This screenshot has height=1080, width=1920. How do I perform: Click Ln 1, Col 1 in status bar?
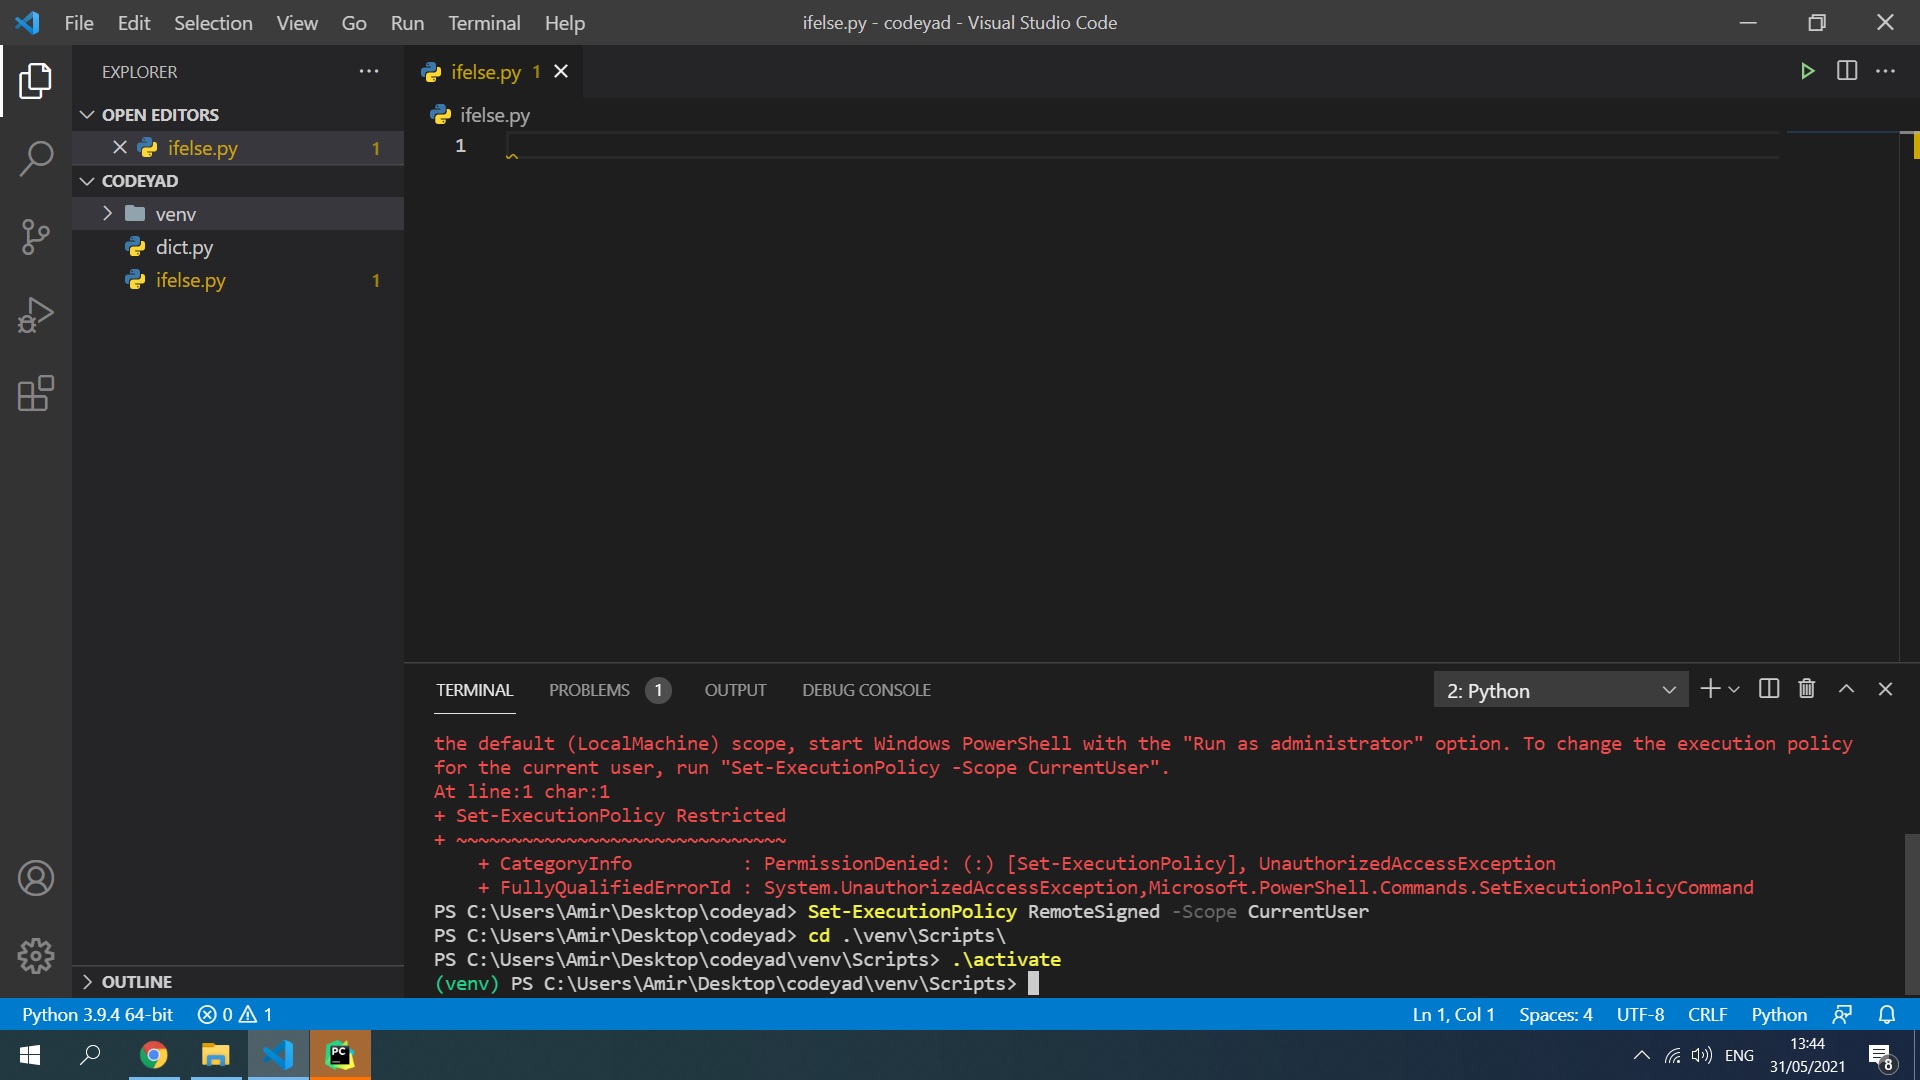(1453, 1014)
